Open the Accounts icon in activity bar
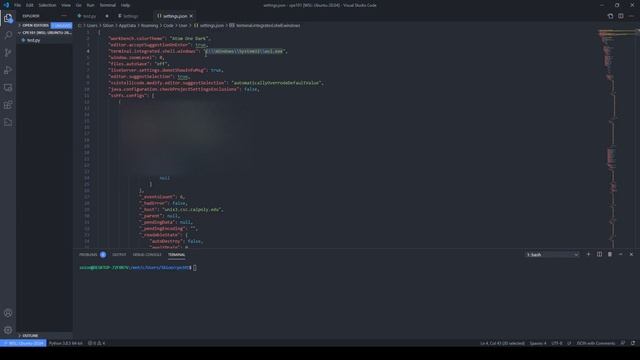 pos(8,313)
